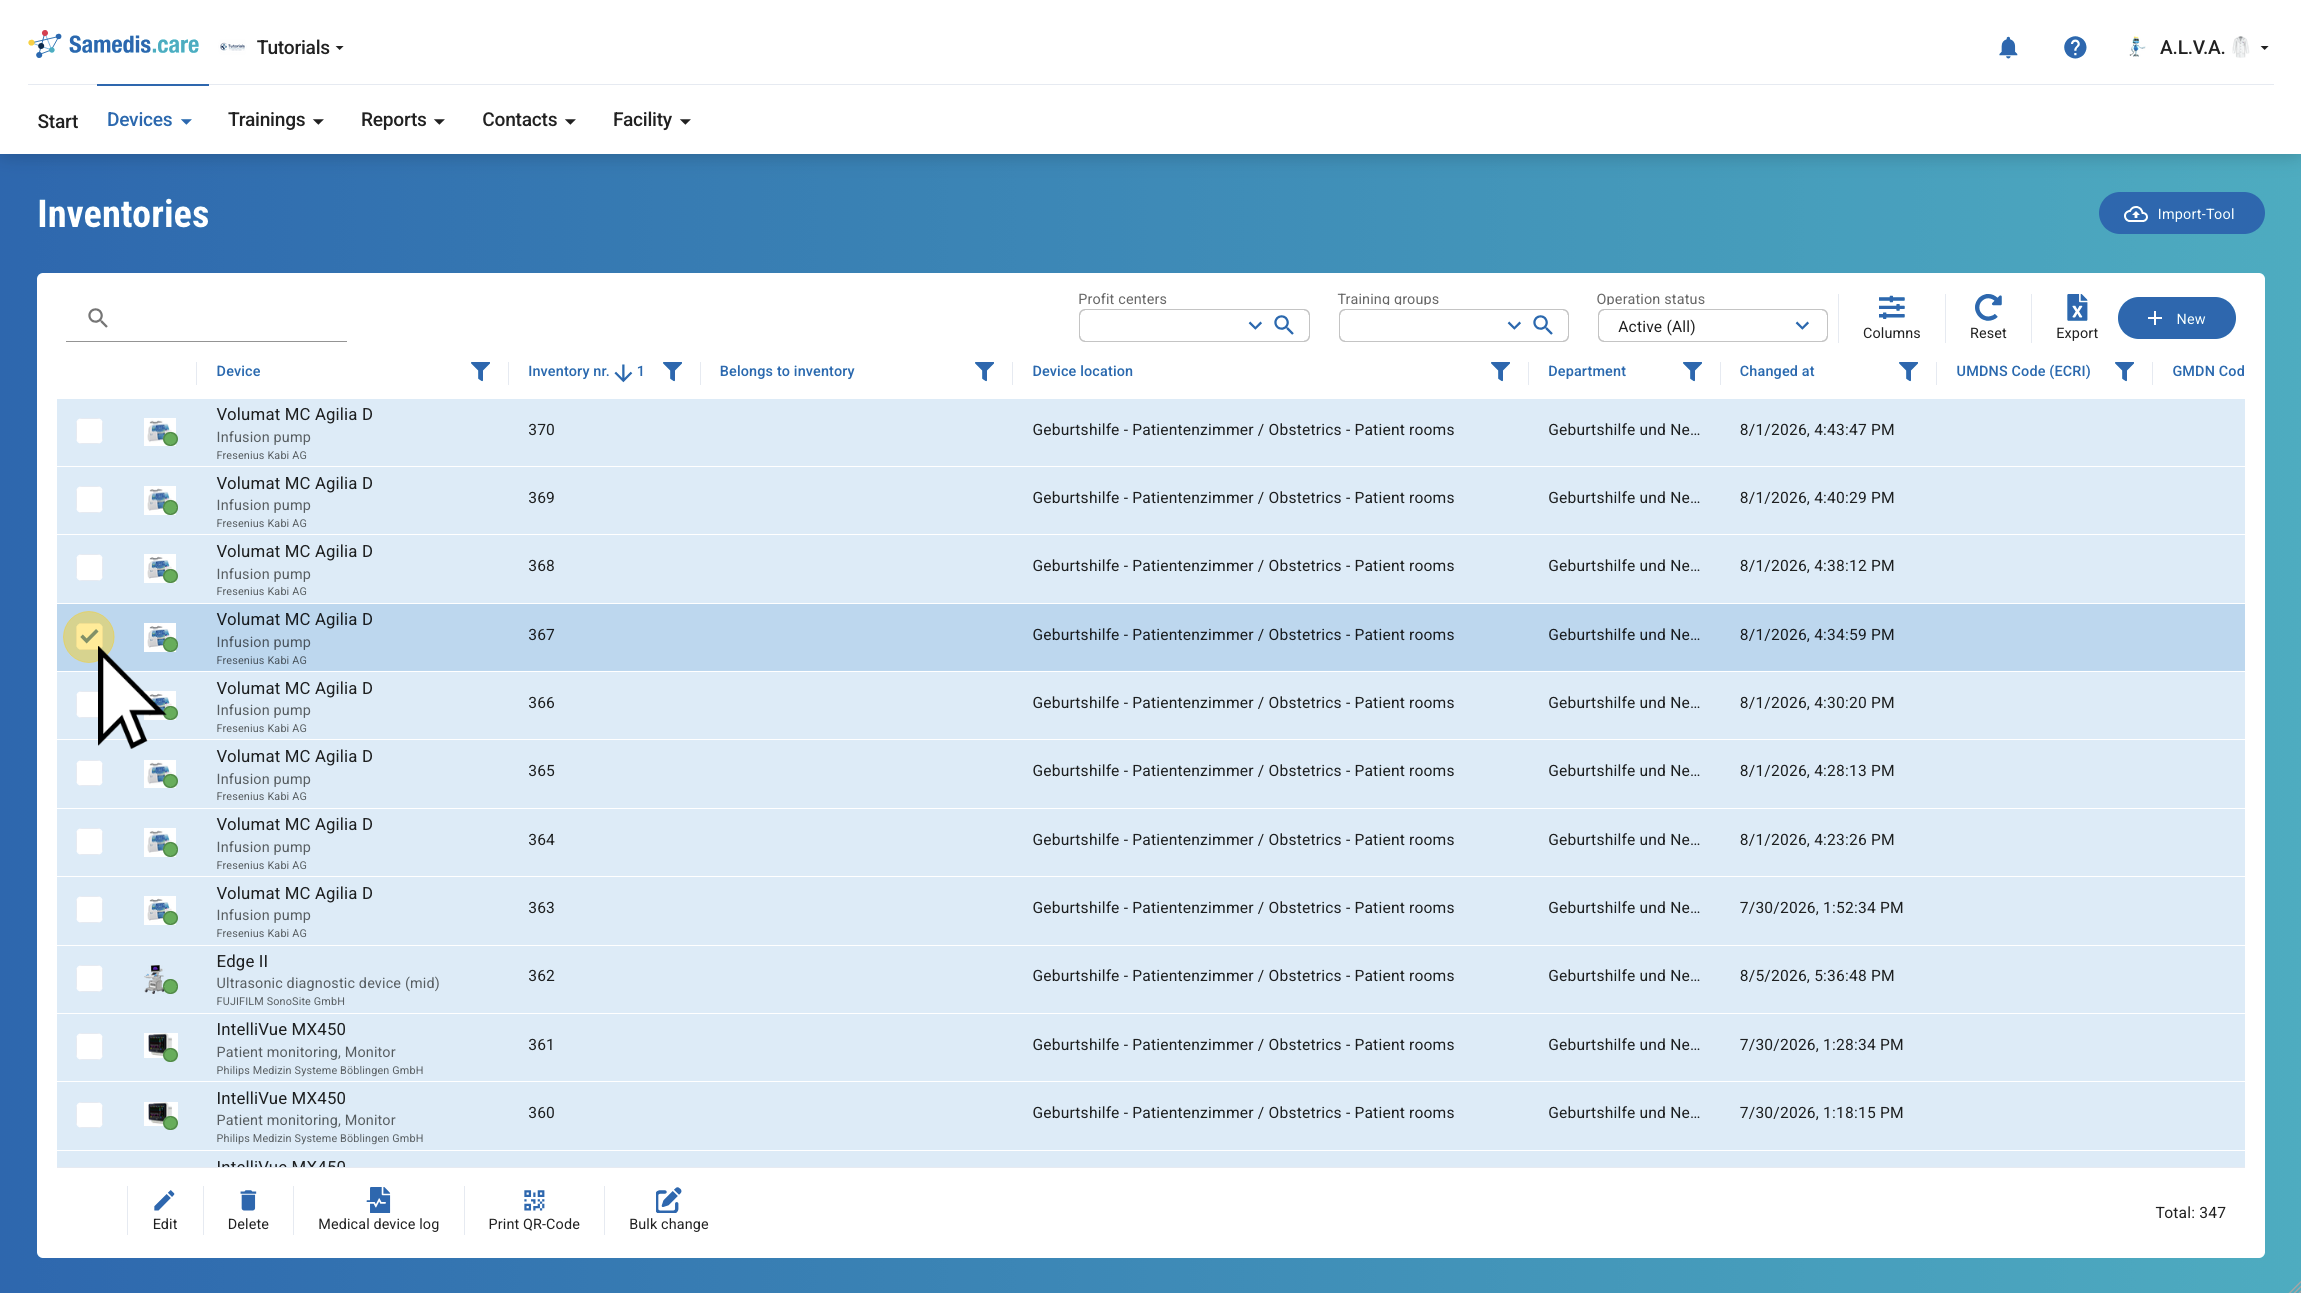2301x1293 pixels.
Task: Export the inventory list to Excel
Action: coord(2077,318)
